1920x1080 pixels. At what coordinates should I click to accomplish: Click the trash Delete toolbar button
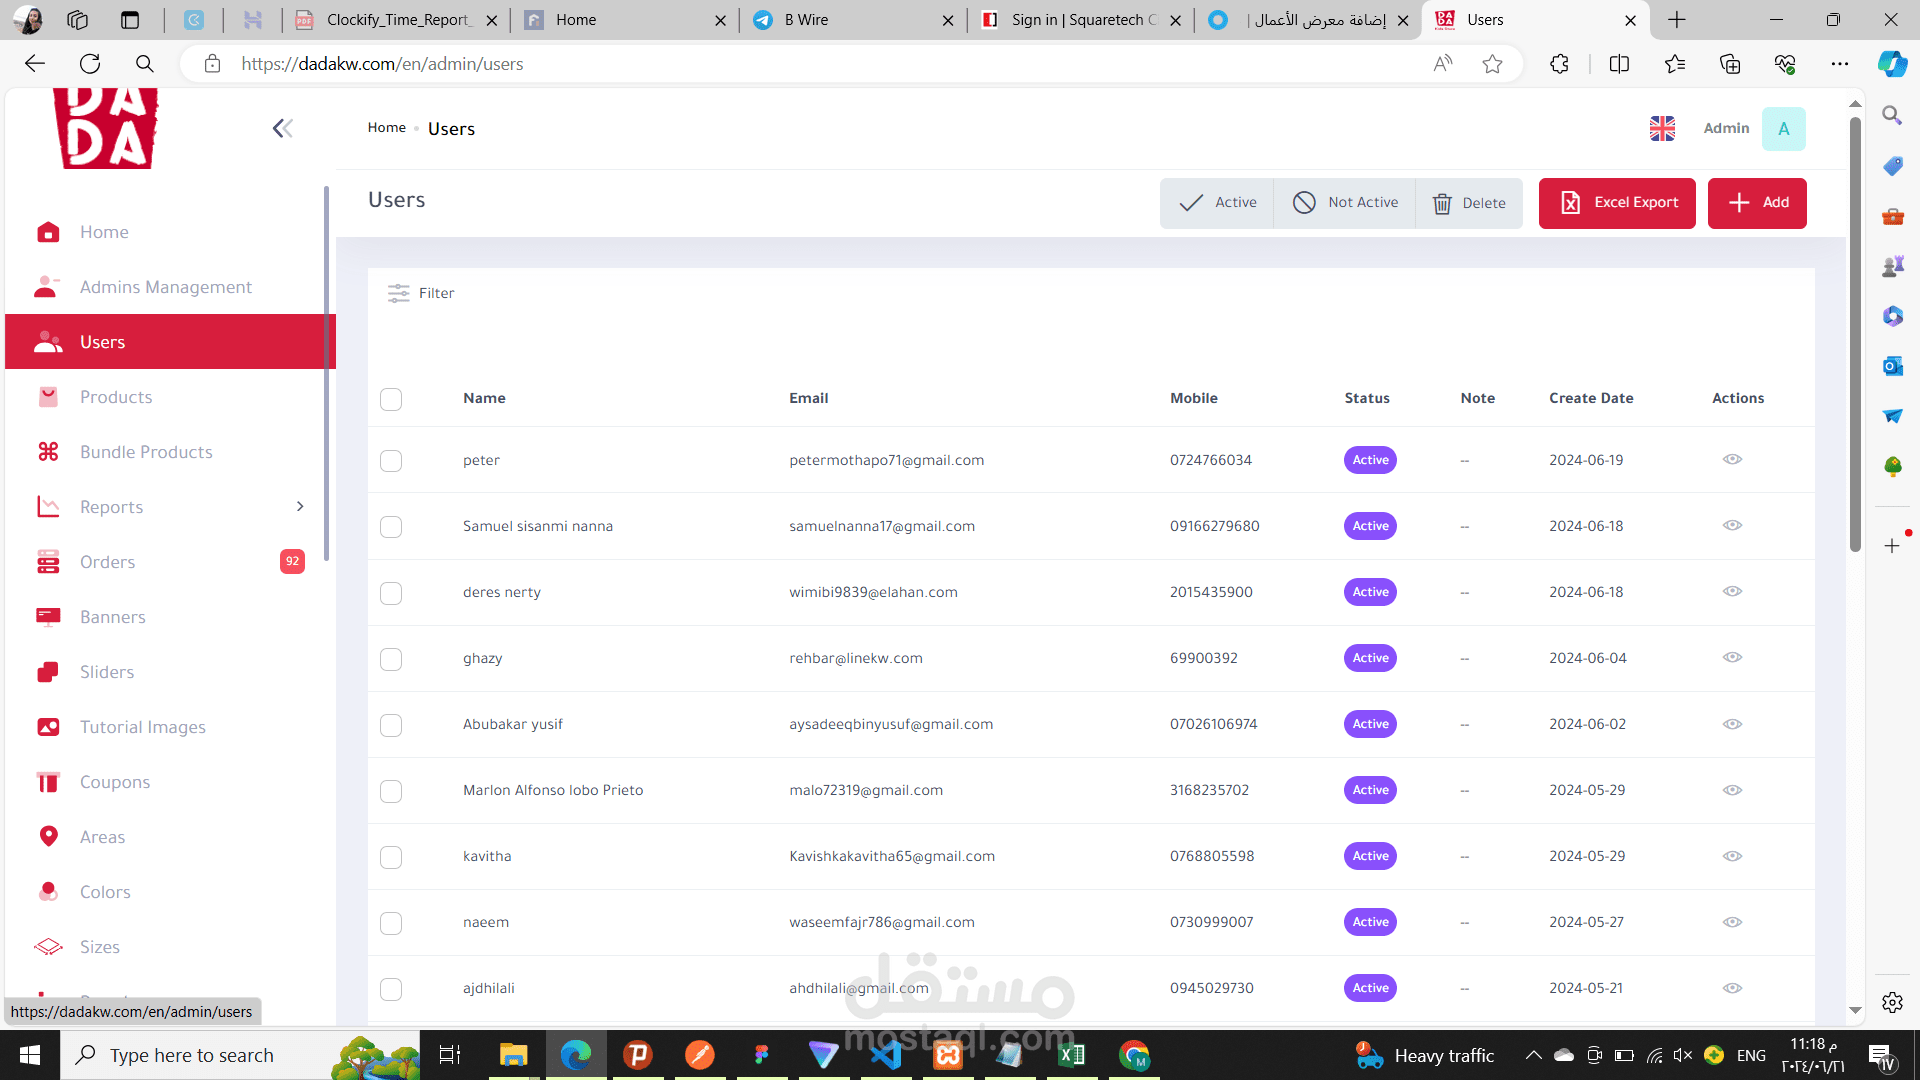pyautogui.click(x=1468, y=203)
